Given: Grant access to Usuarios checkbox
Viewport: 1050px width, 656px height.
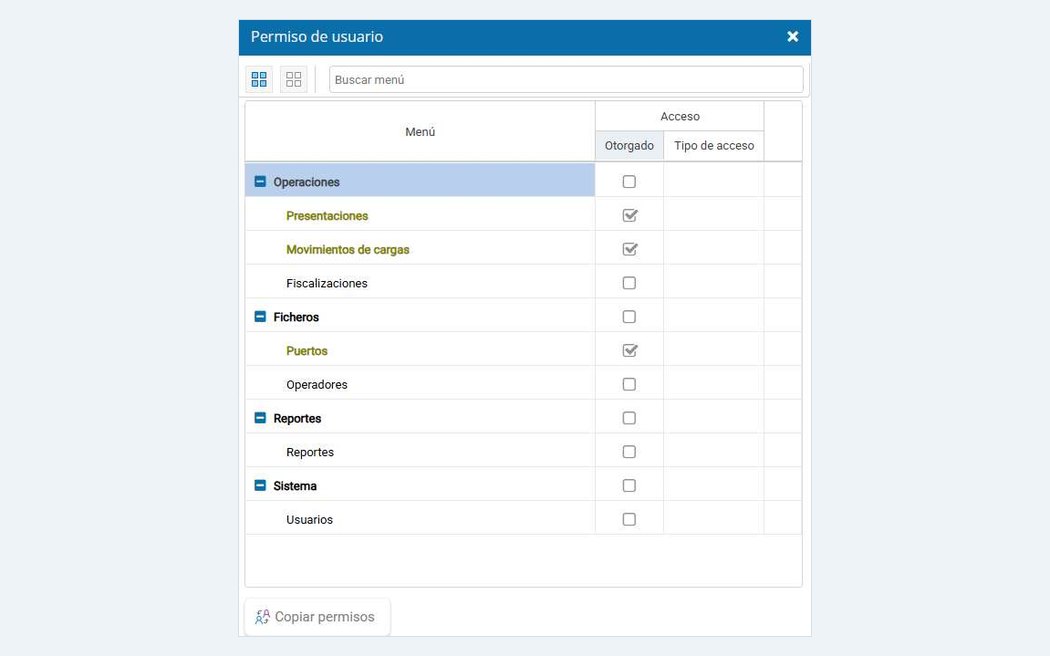Looking at the screenshot, I should point(629,519).
